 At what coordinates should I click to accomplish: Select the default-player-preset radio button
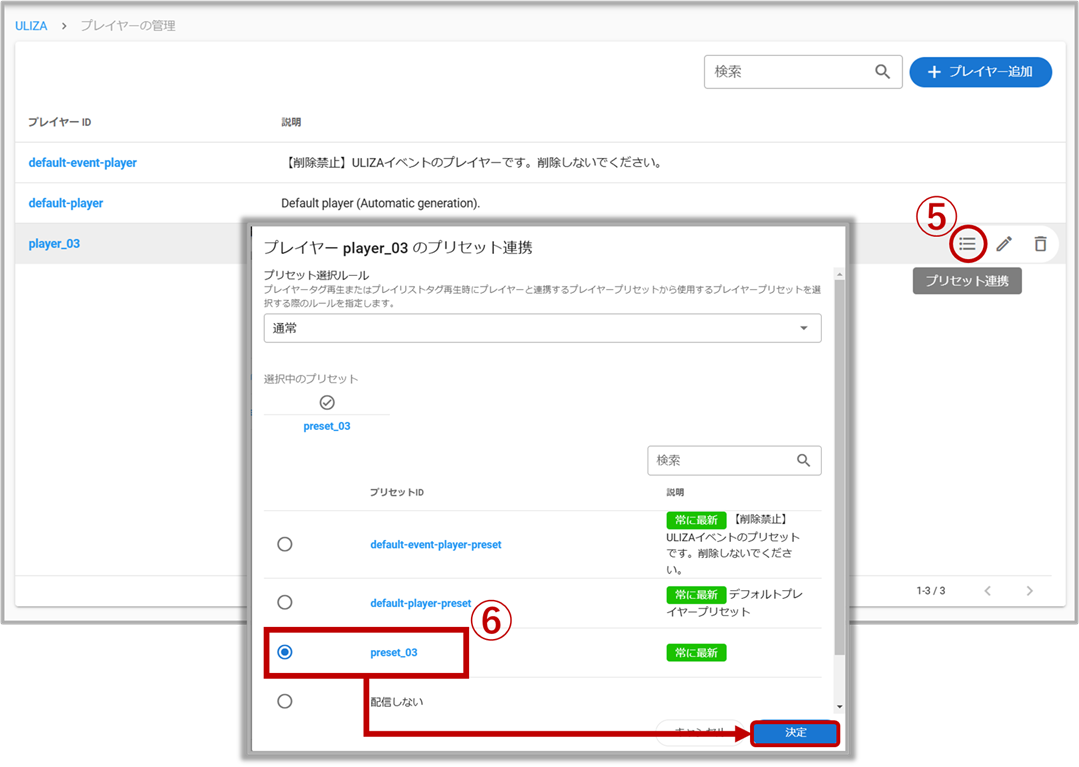285,602
